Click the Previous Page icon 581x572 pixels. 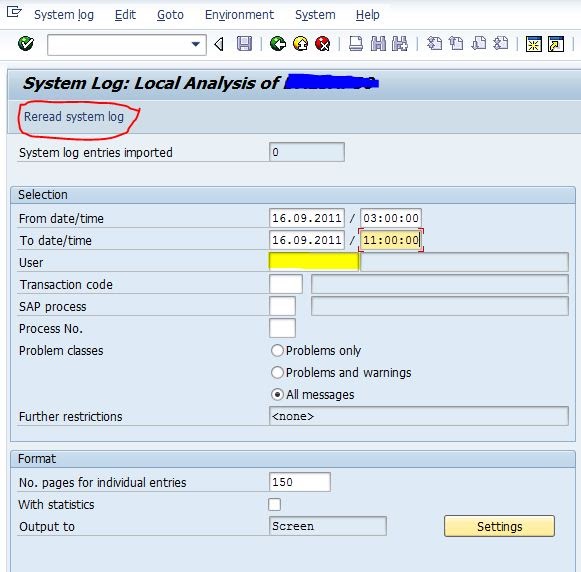pos(456,44)
